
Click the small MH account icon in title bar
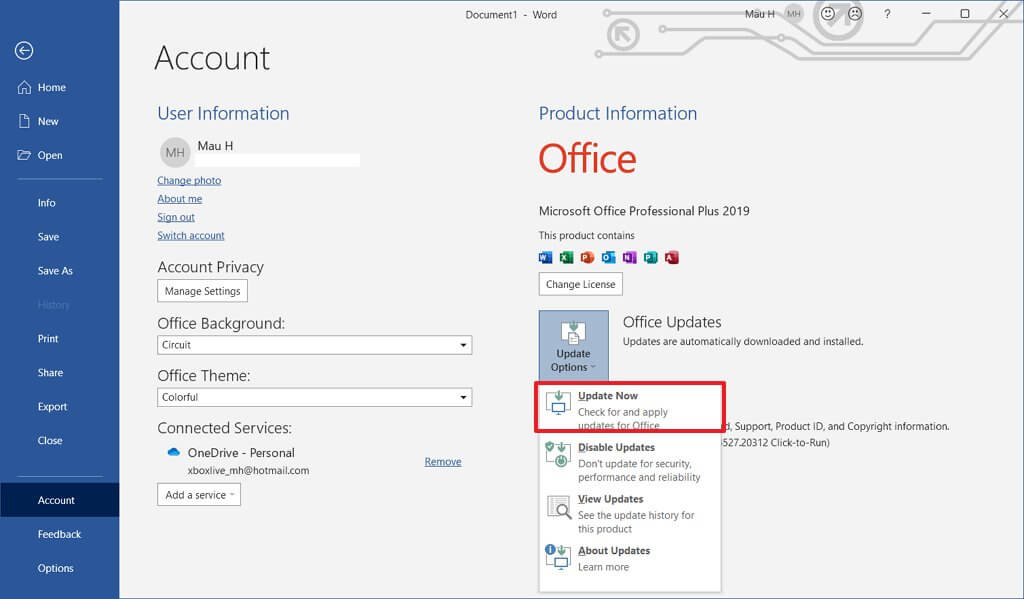794,14
